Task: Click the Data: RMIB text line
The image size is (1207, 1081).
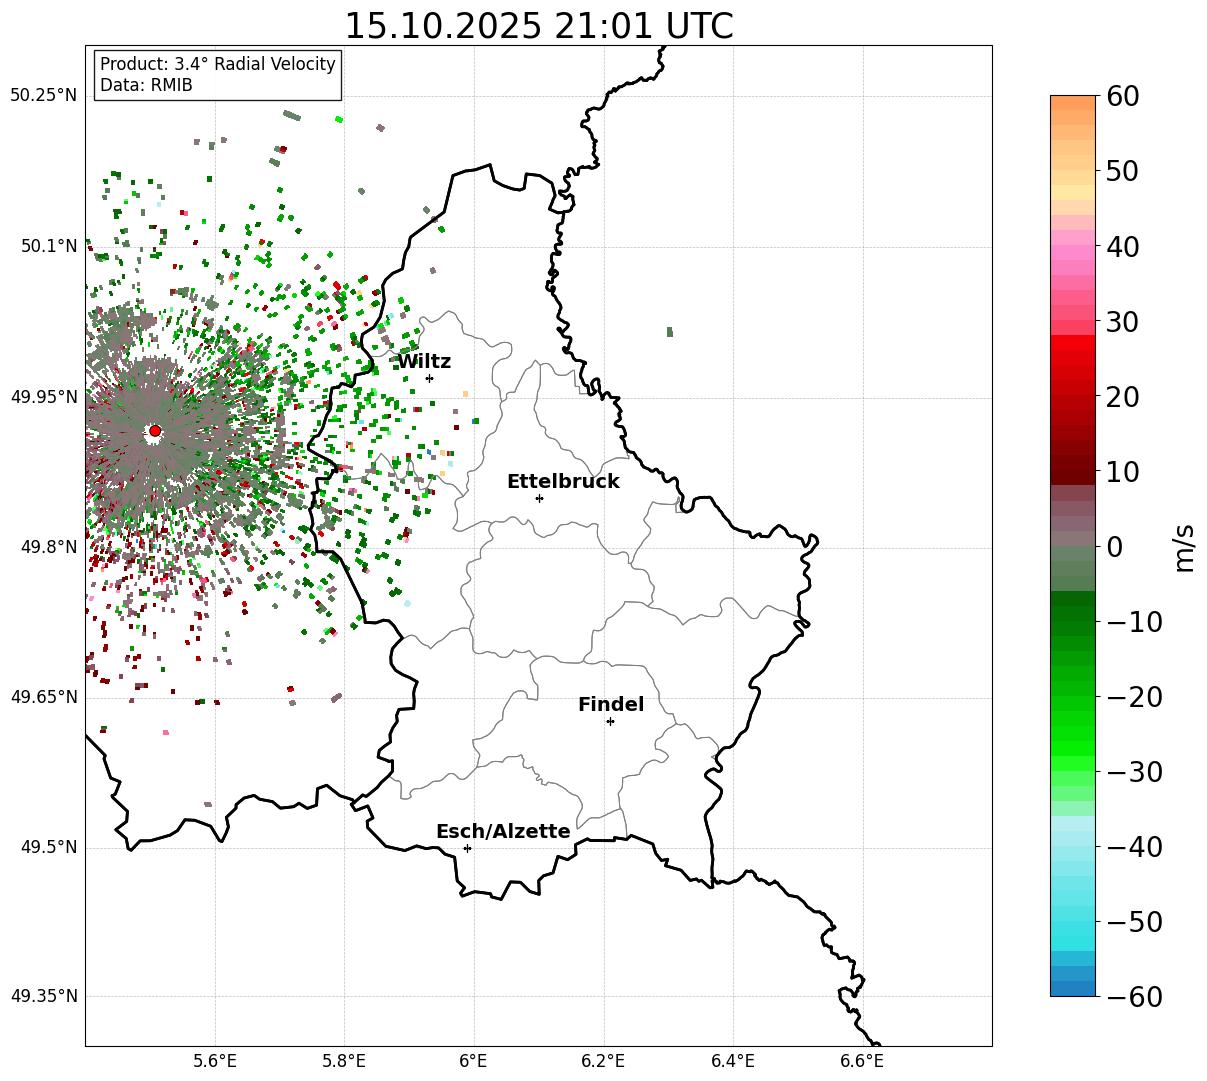Action: (146, 86)
